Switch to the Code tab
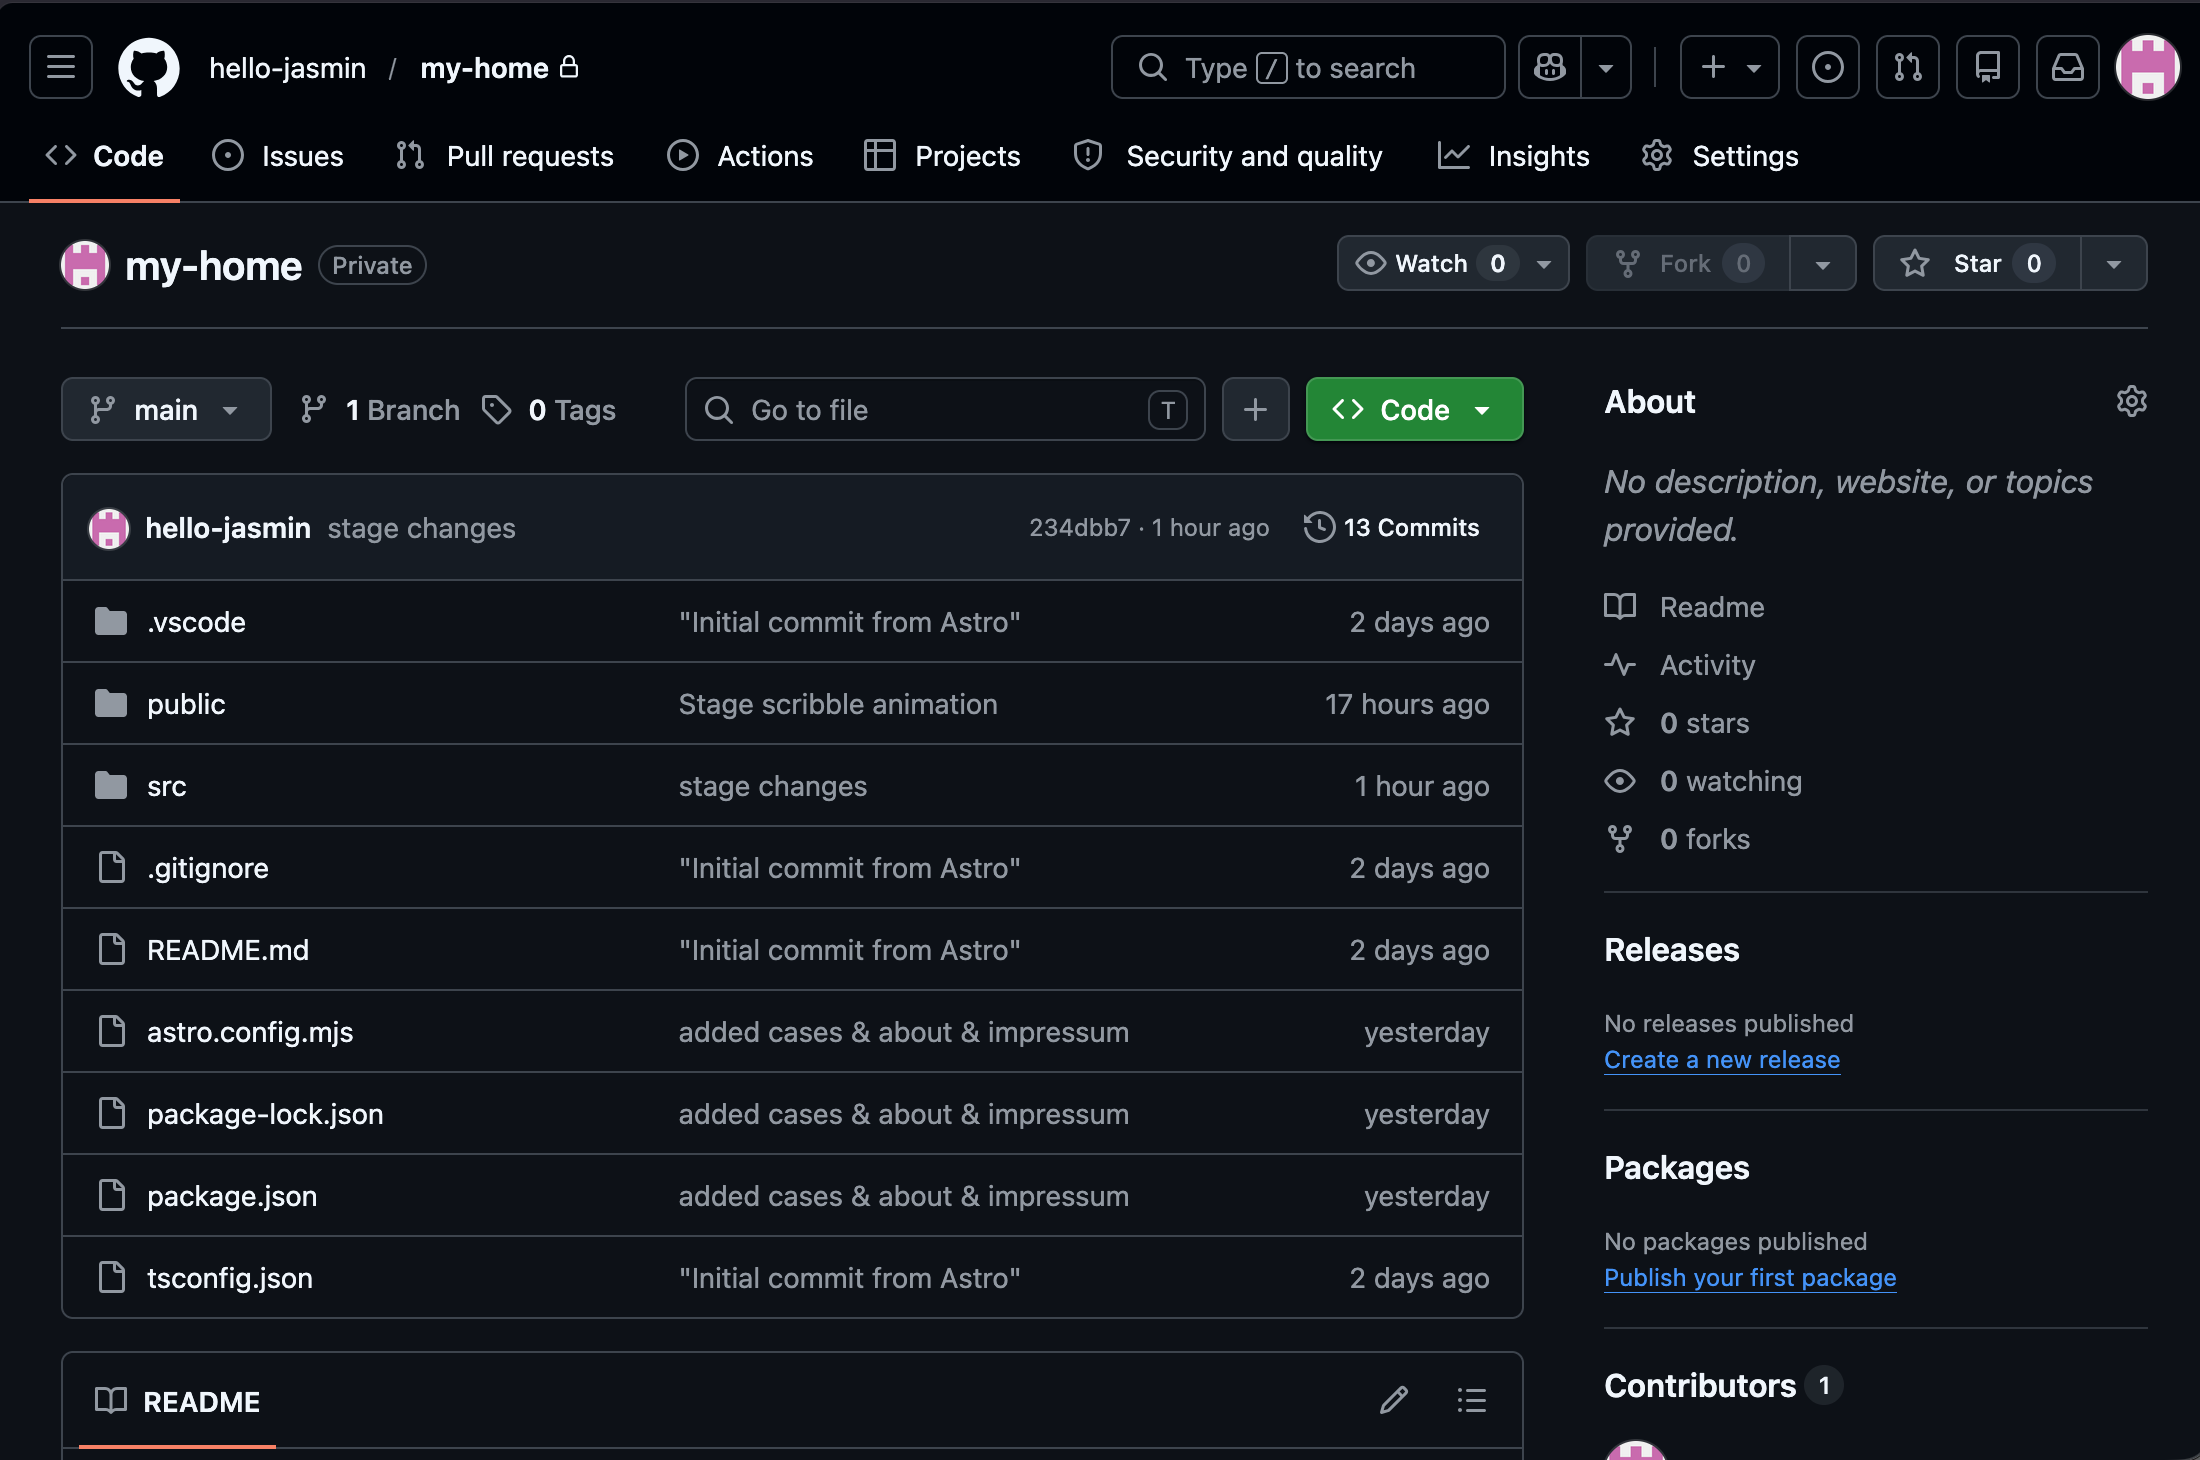The width and height of the screenshot is (2200, 1460). 105,156
